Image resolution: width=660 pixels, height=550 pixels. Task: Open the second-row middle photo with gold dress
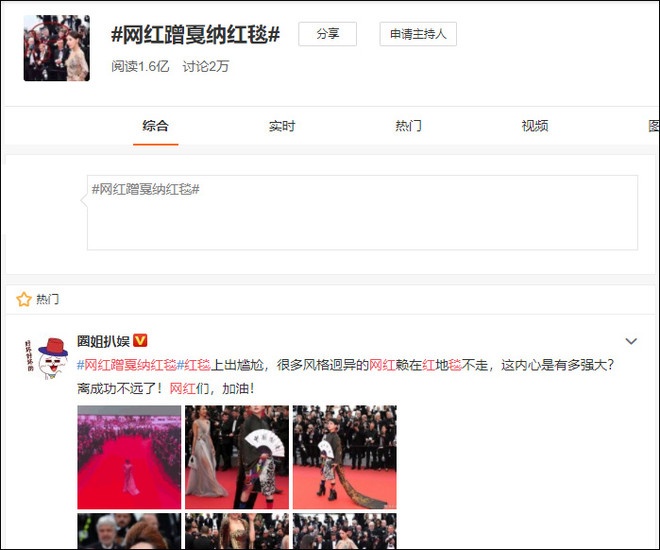tap(237, 531)
